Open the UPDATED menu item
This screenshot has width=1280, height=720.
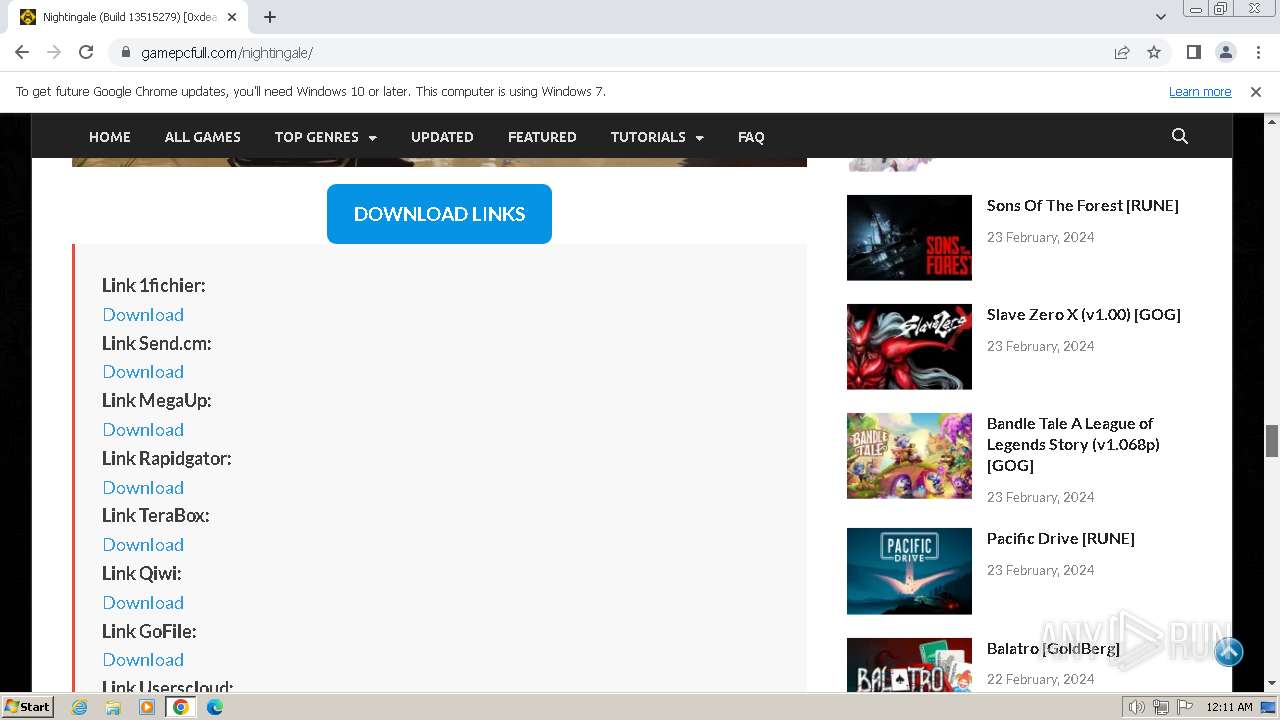pos(442,137)
